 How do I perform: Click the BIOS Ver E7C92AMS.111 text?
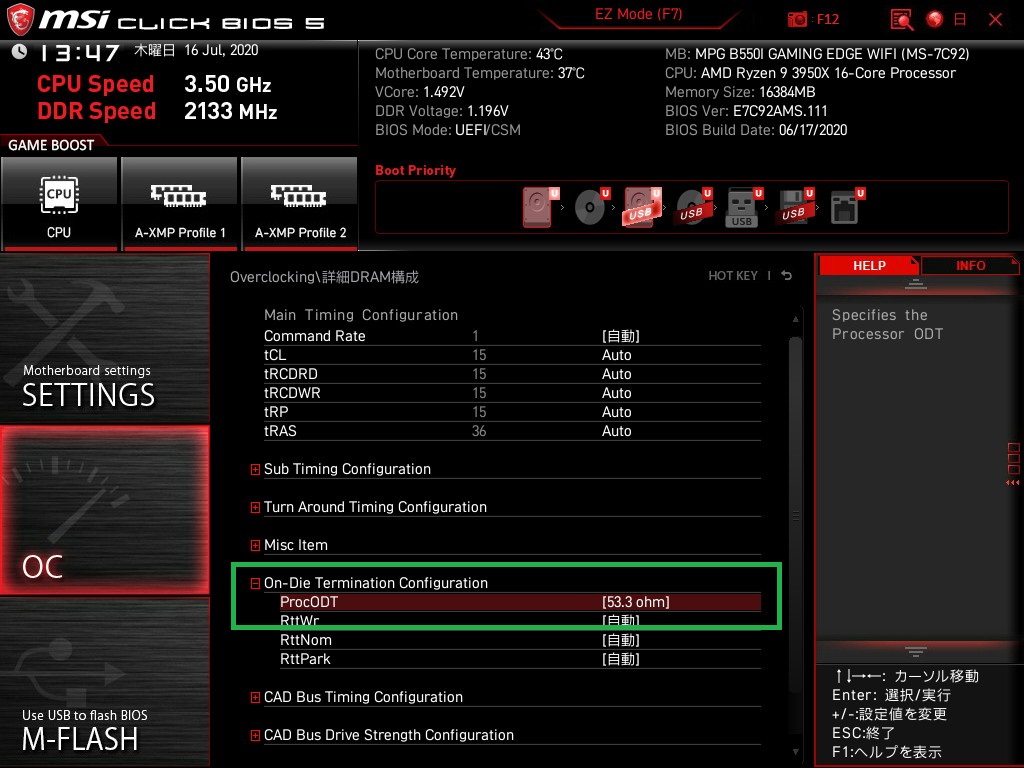746,111
